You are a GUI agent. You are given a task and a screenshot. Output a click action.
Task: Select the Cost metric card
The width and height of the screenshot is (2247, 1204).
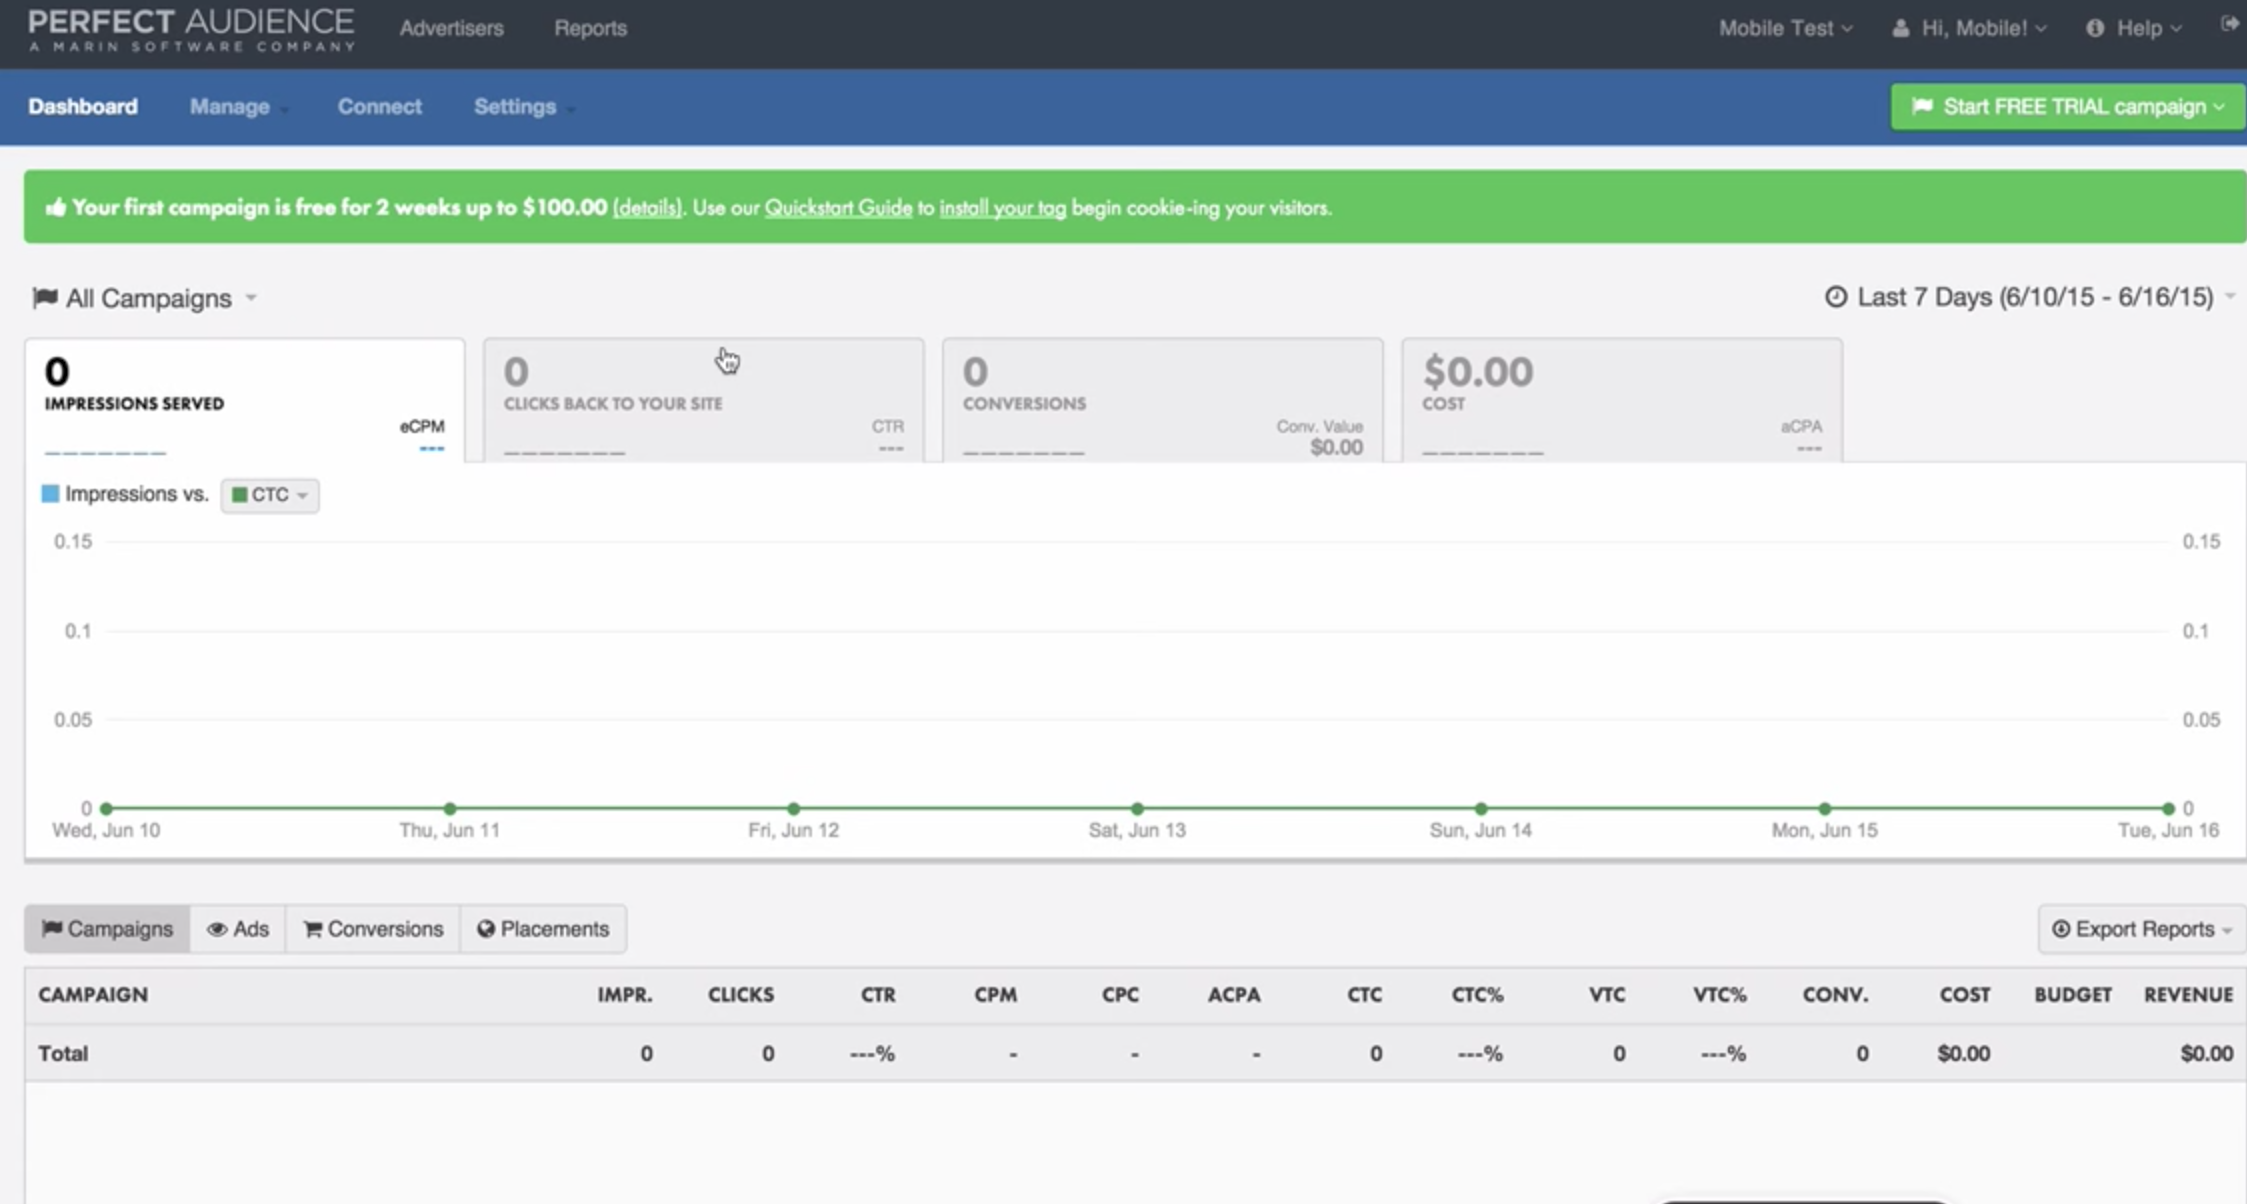coord(1622,401)
